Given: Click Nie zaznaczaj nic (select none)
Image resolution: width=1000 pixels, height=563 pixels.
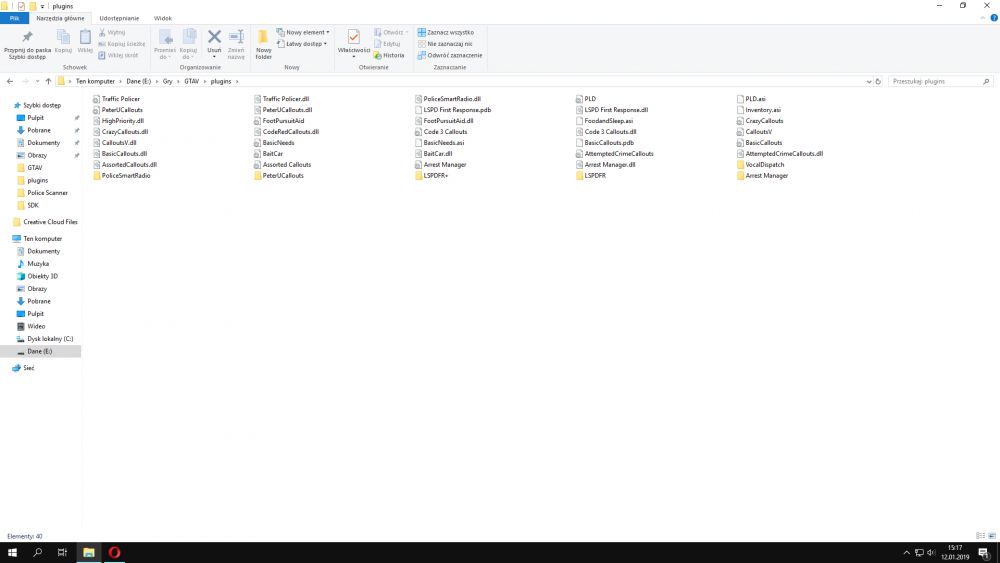Looking at the screenshot, I should tap(445, 44).
